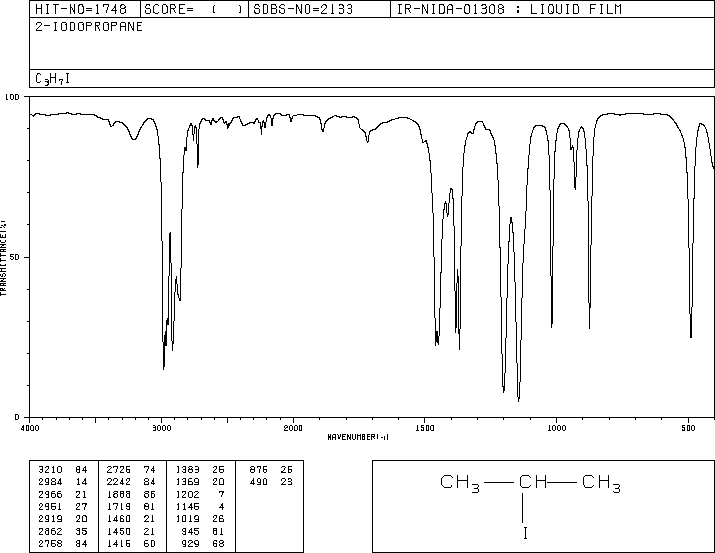This screenshot has width=715, height=553.
Task: Select peak table entry 1460
Action: point(119,519)
